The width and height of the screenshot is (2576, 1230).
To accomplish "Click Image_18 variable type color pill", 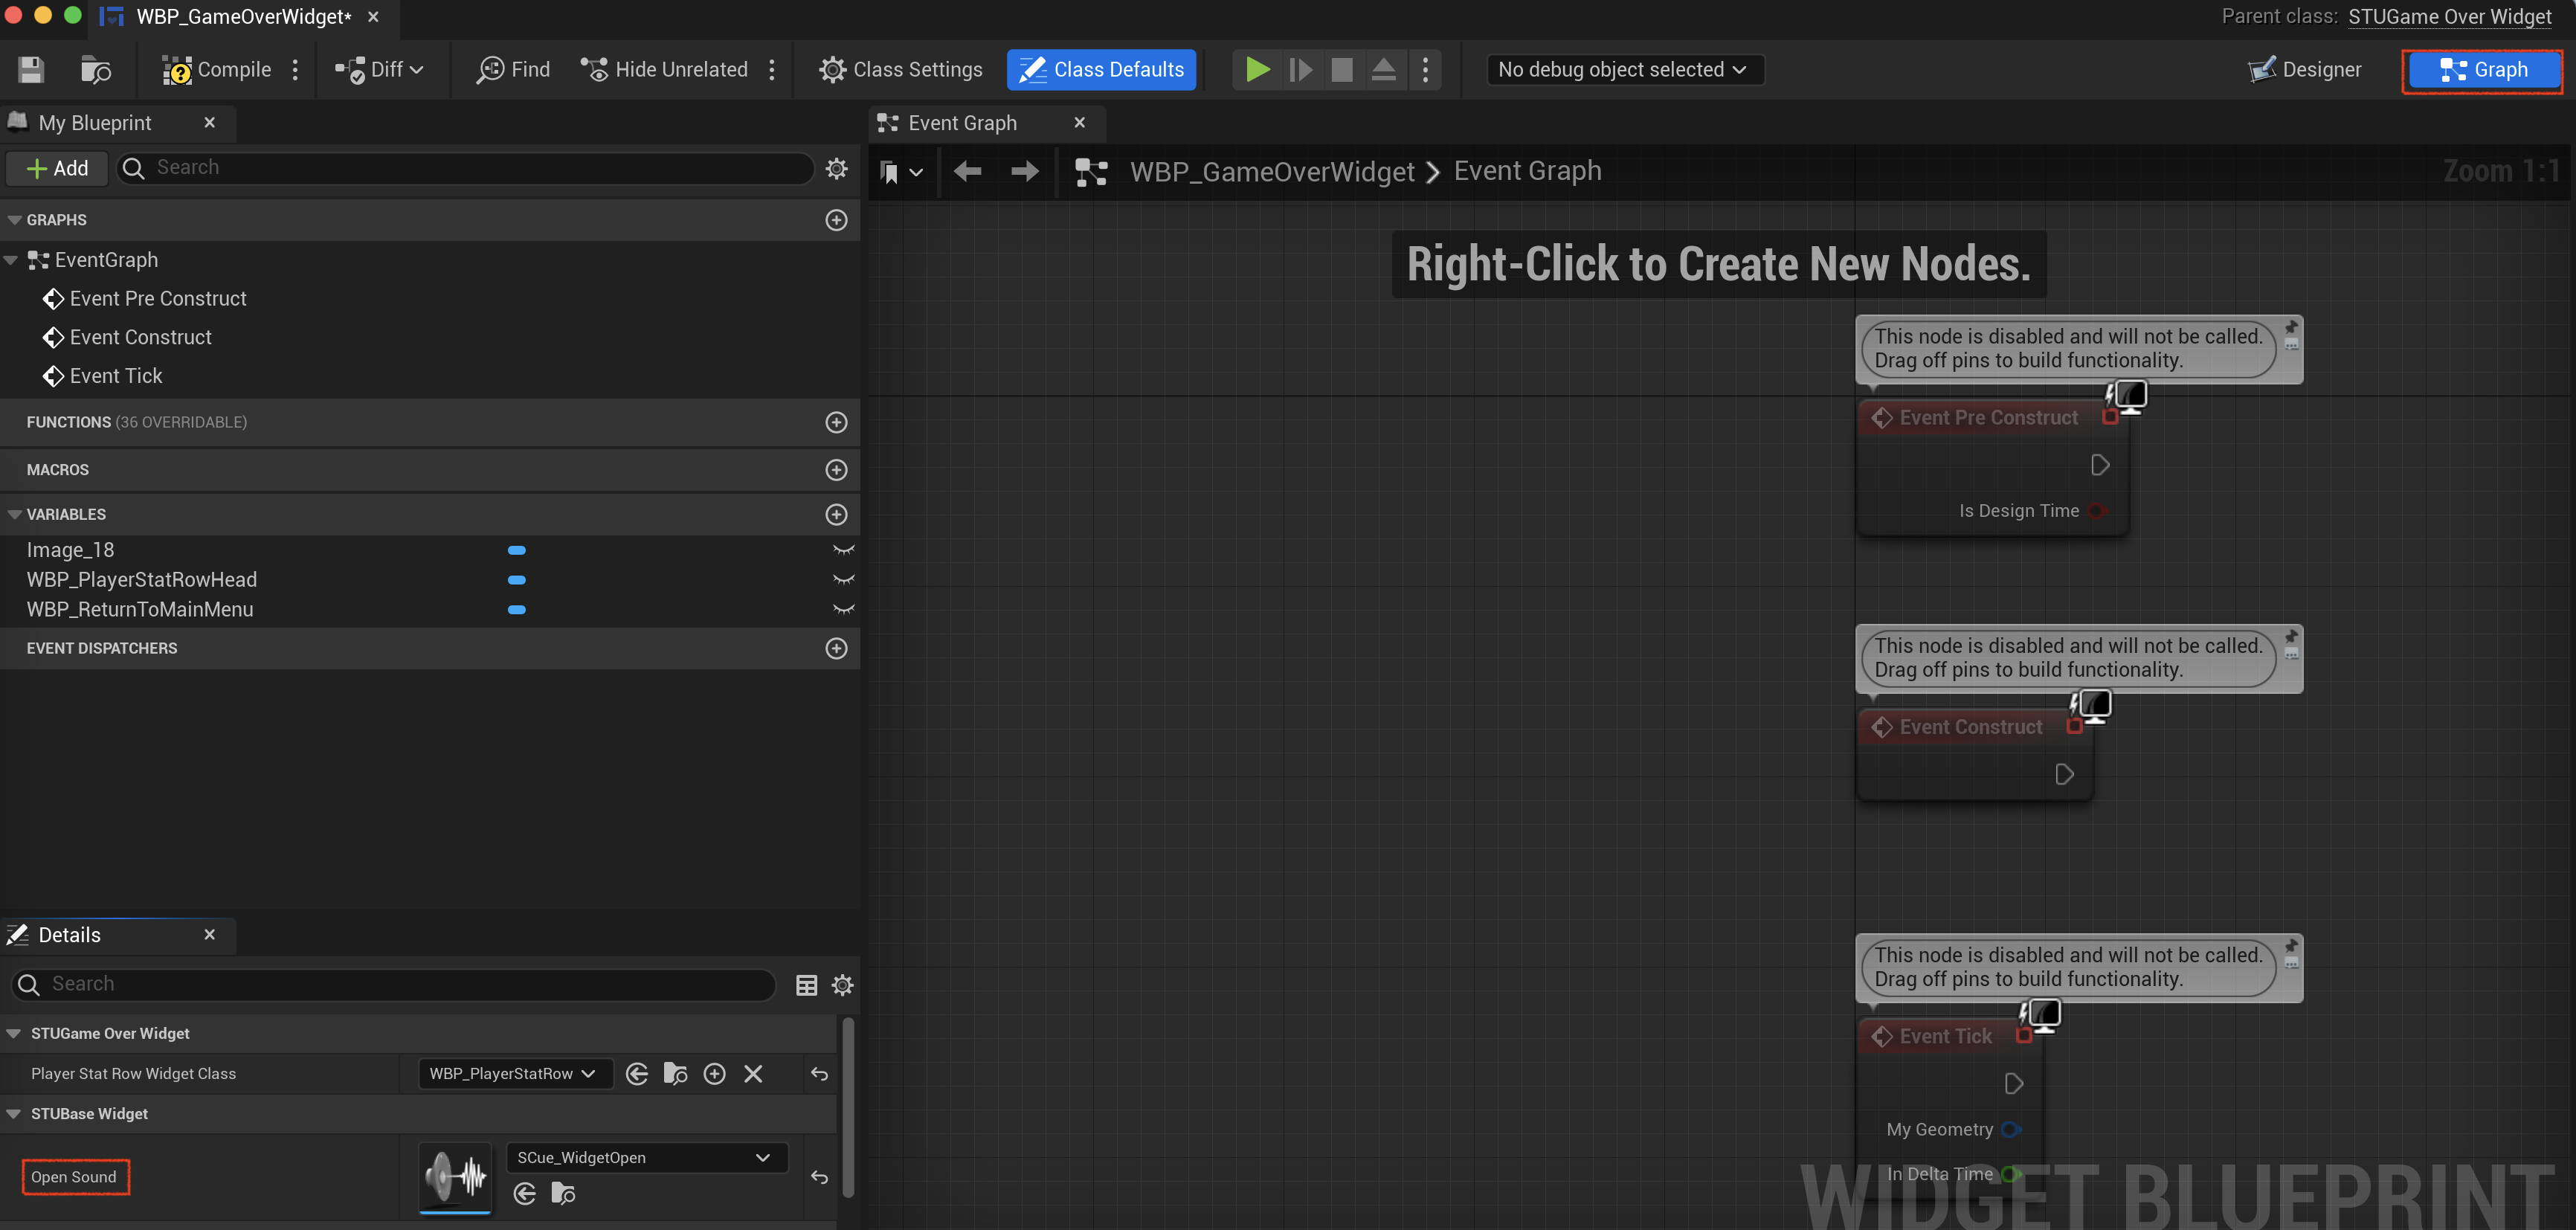I will pos(517,550).
